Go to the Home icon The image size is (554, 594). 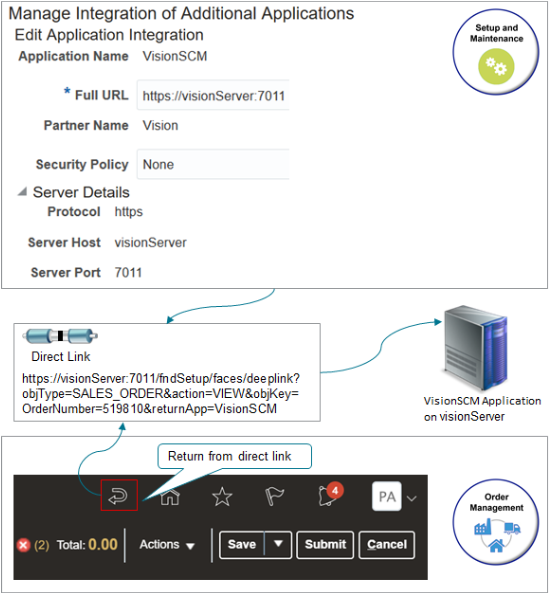point(170,496)
